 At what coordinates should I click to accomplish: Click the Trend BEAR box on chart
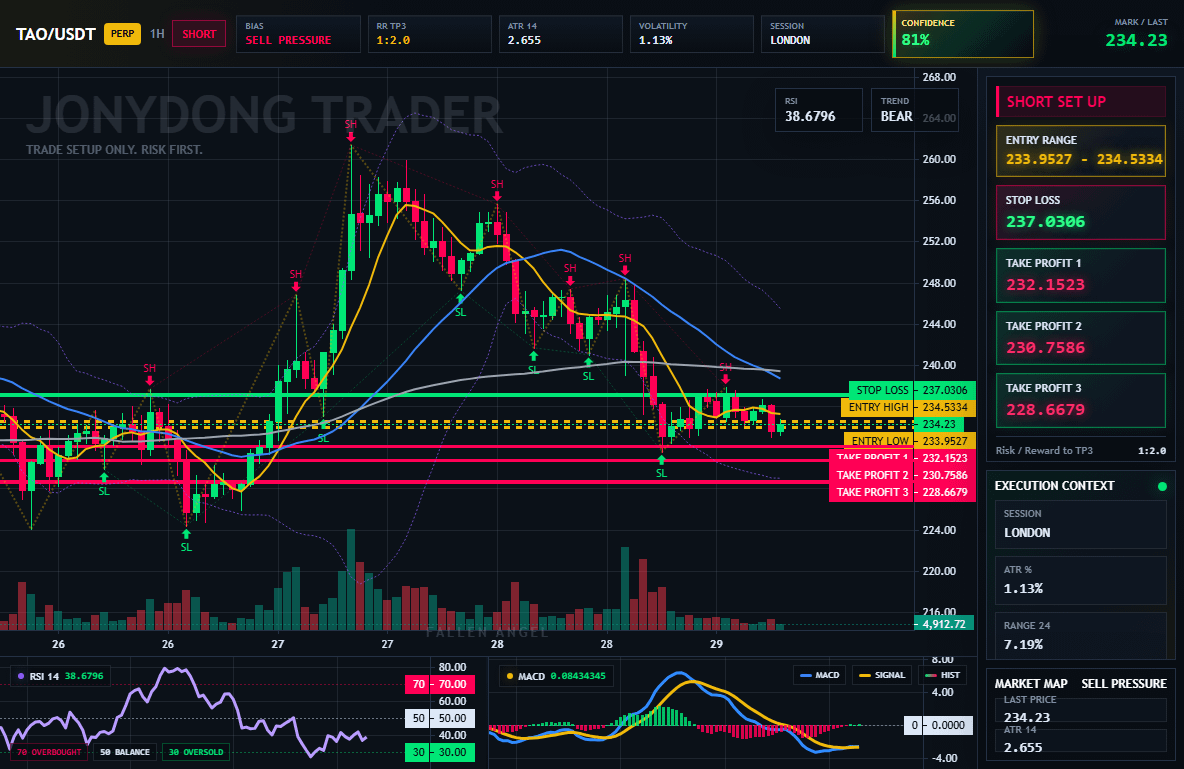[x=914, y=110]
